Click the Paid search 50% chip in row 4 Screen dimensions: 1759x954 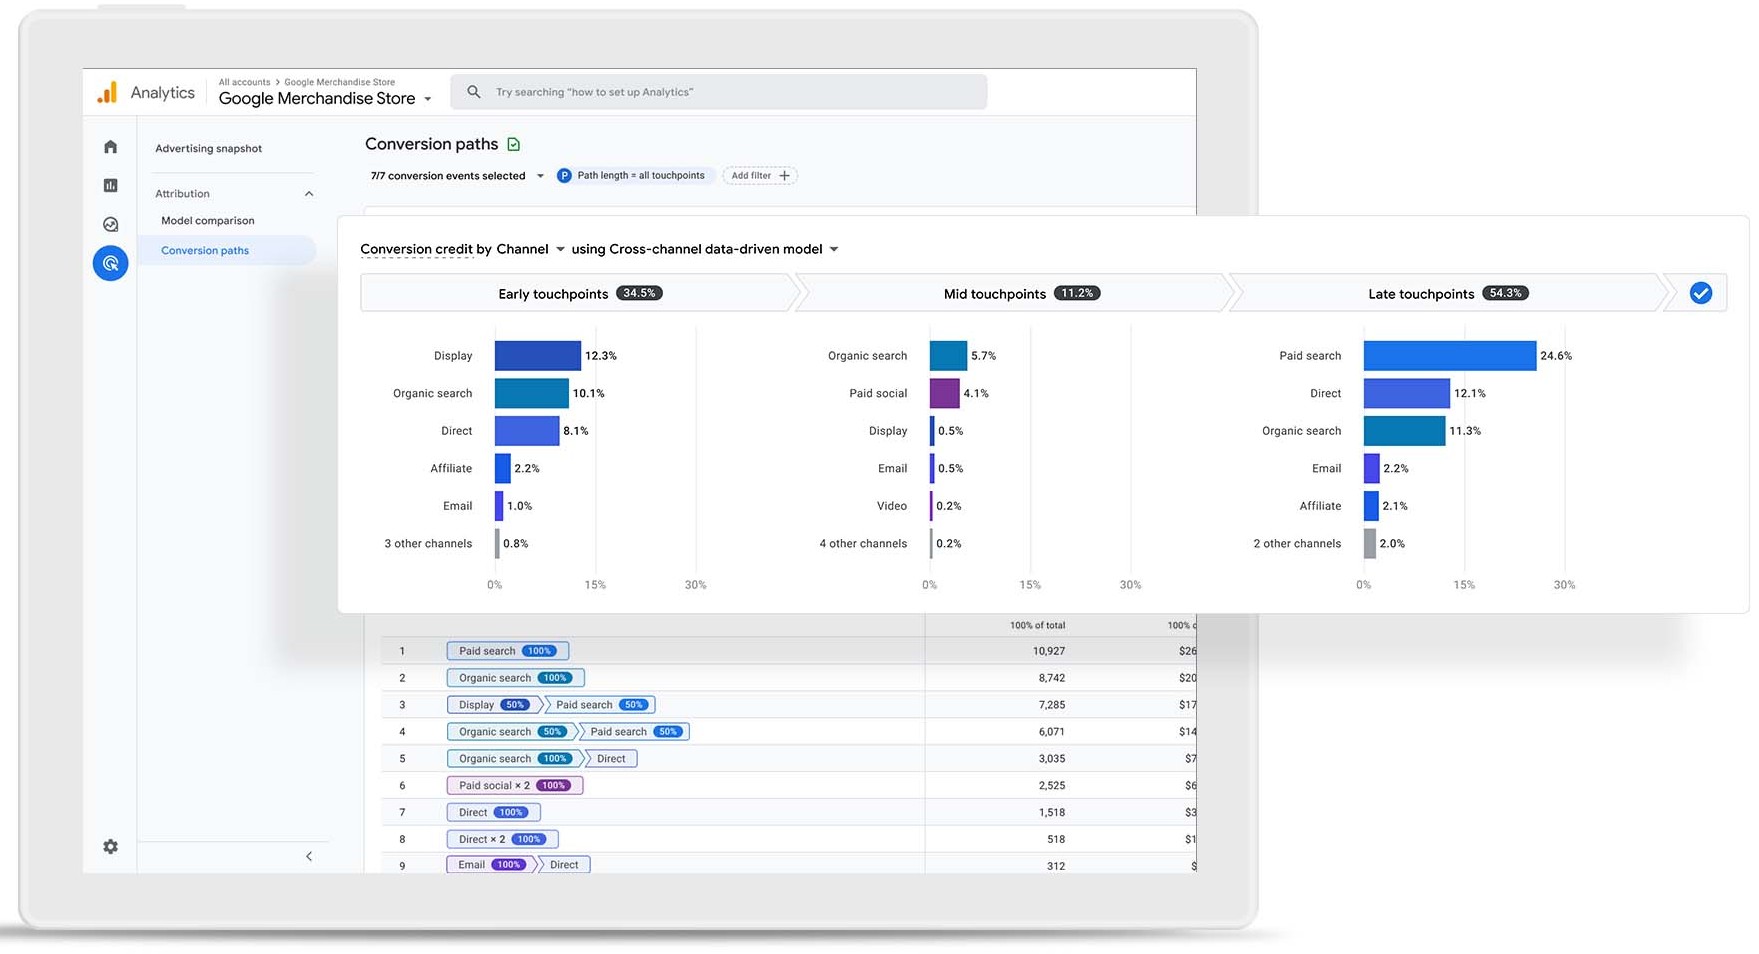tap(636, 732)
